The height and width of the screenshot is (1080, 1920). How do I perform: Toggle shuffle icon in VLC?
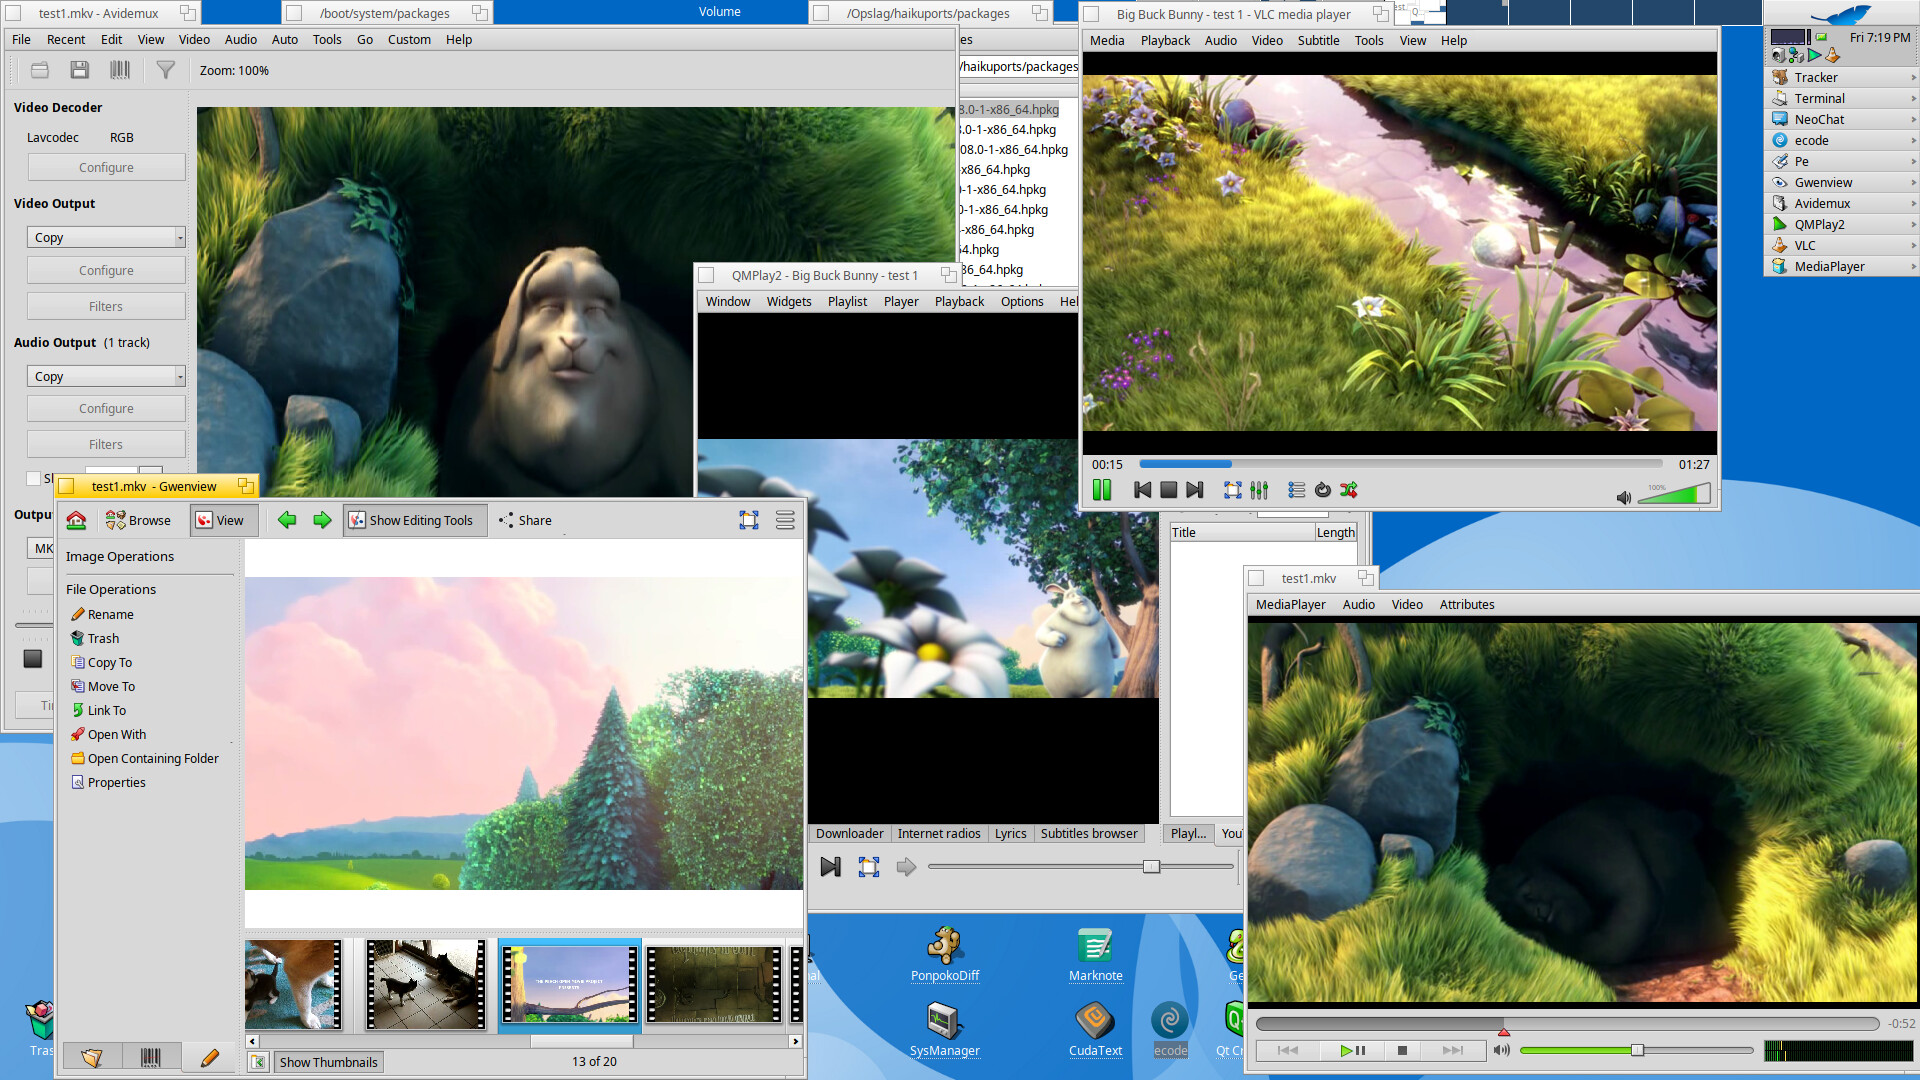[x=1349, y=490]
